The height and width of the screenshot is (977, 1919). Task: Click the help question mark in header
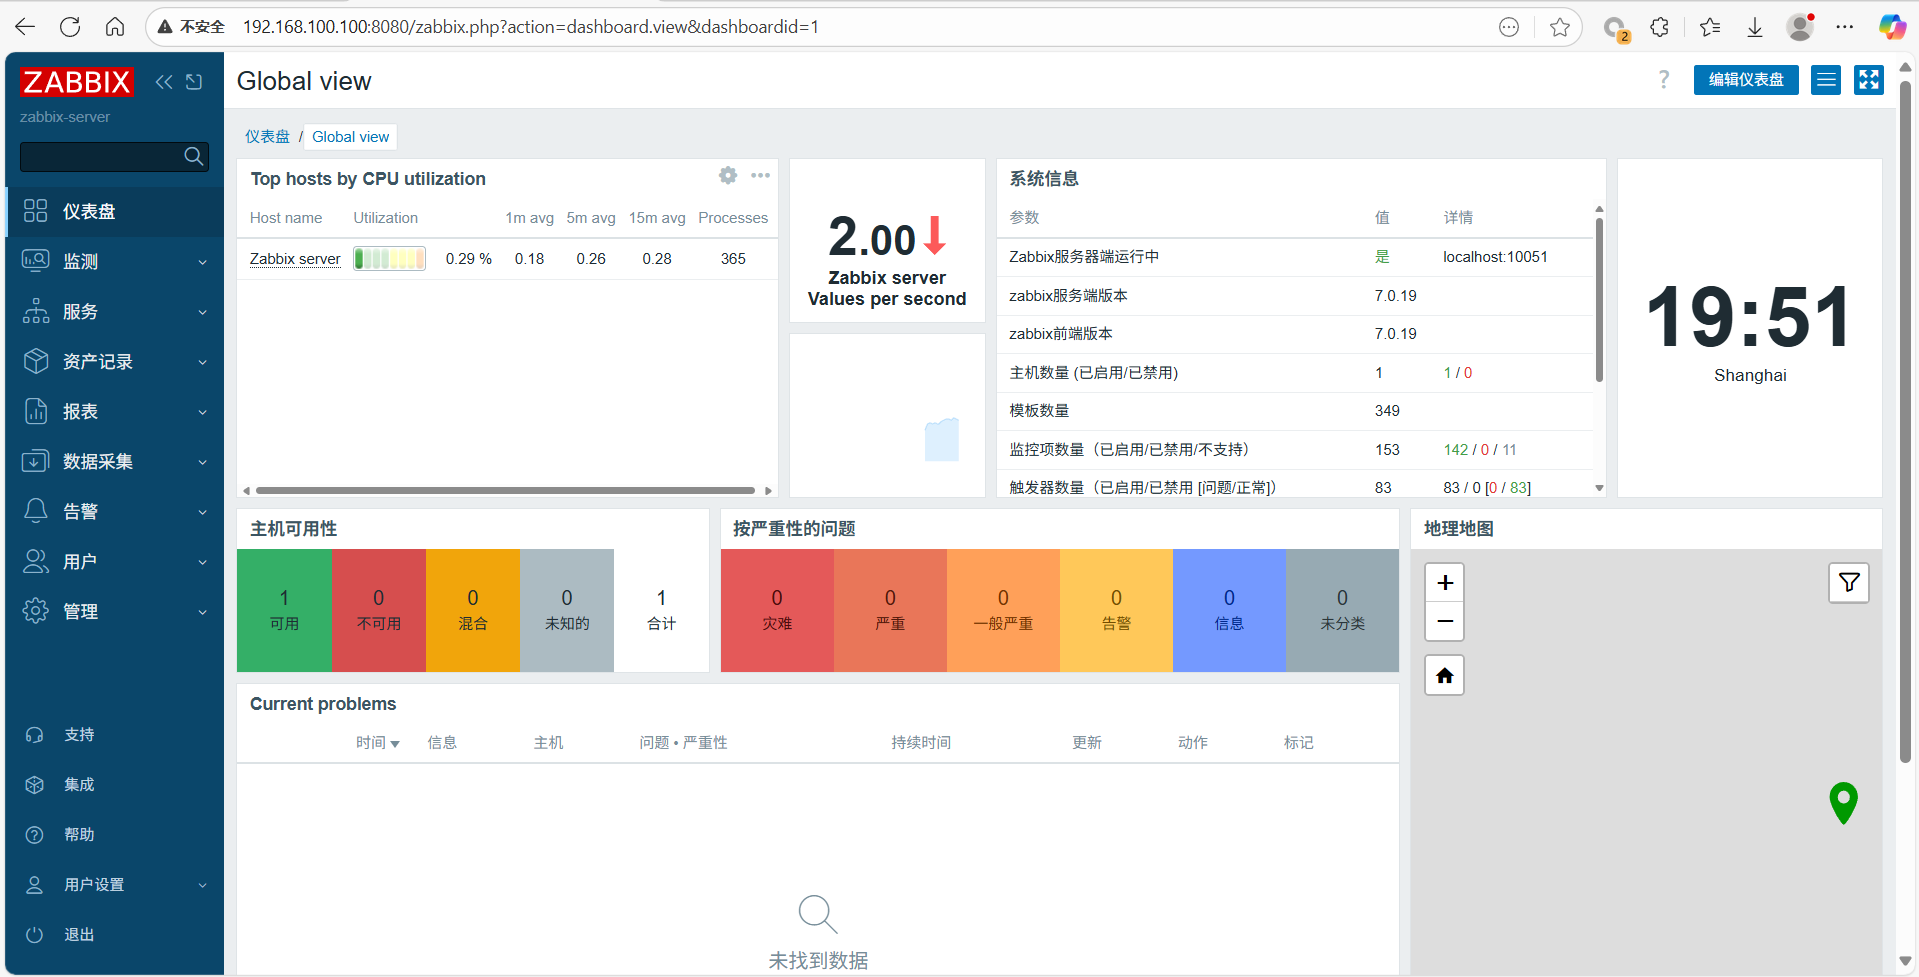(1664, 80)
